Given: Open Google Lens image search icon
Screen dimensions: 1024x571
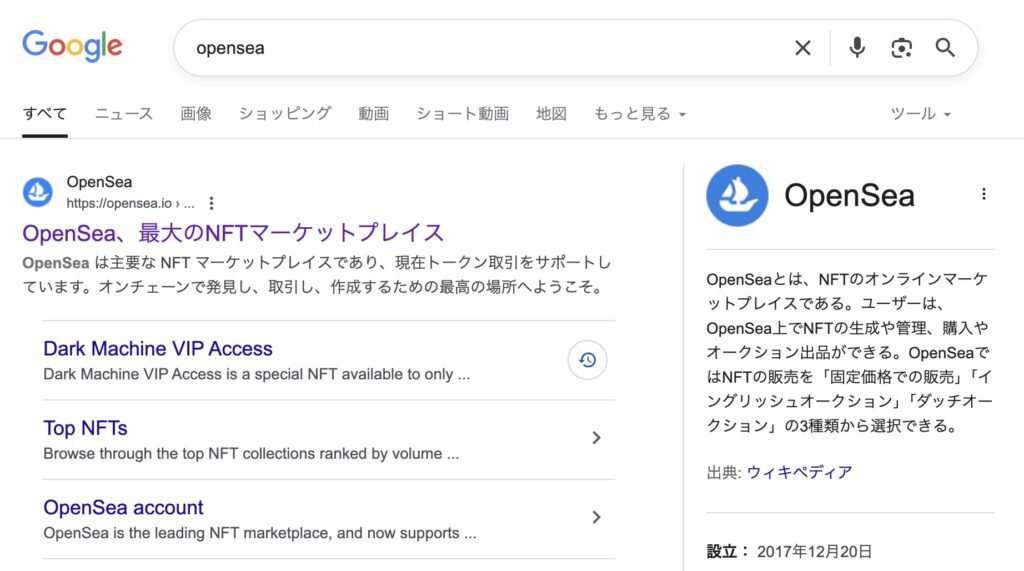Looking at the screenshot, I should pos(901,48).
